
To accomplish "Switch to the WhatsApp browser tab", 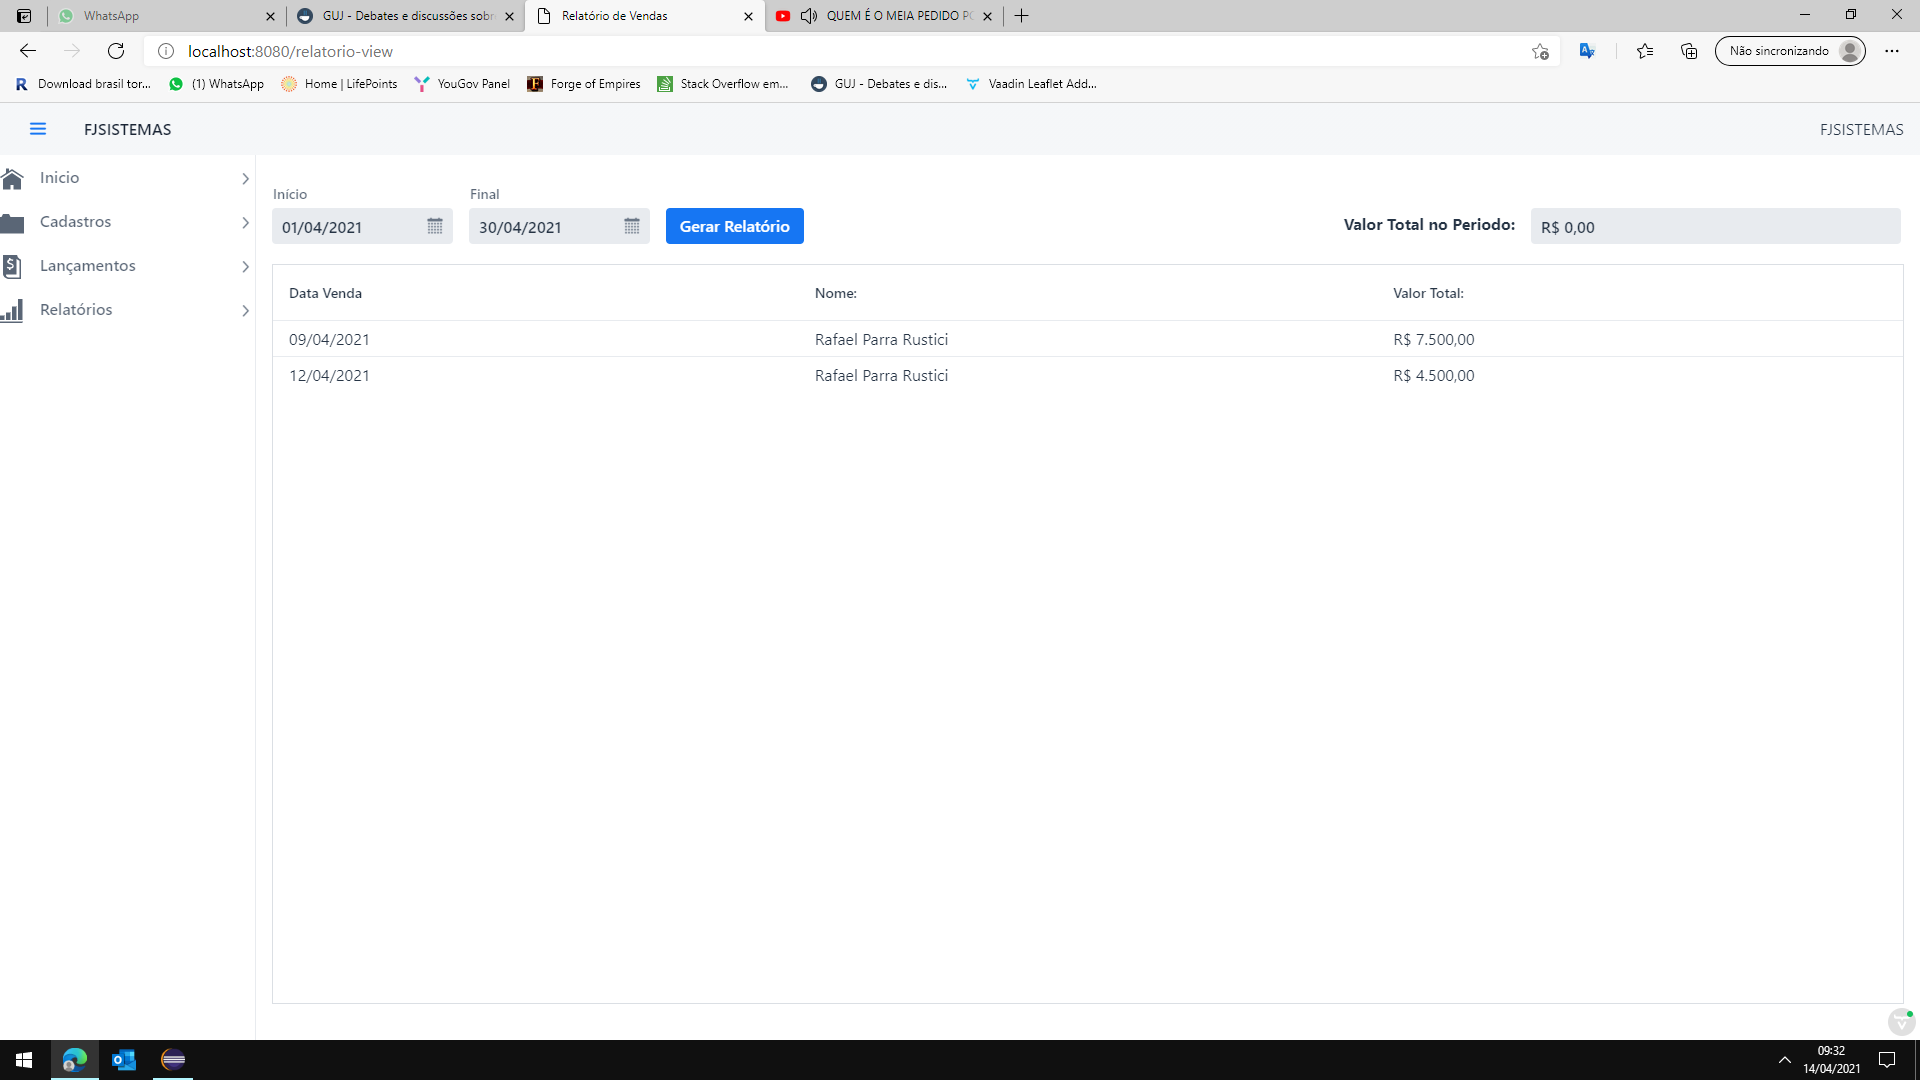I will [x=160, y=16].
